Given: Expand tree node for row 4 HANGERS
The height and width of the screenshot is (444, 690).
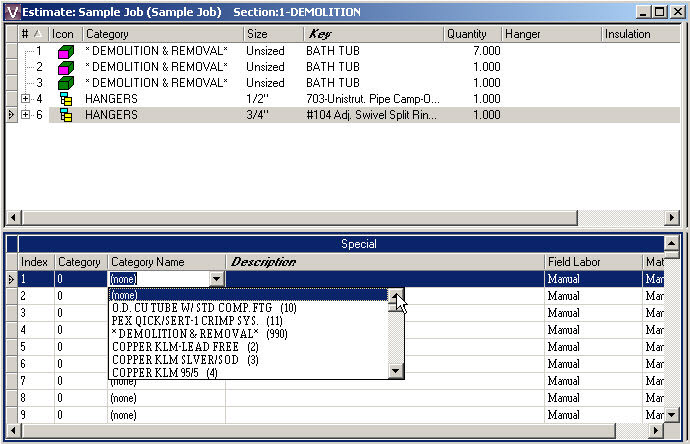Looking at the screenshot, I should 26,99.
